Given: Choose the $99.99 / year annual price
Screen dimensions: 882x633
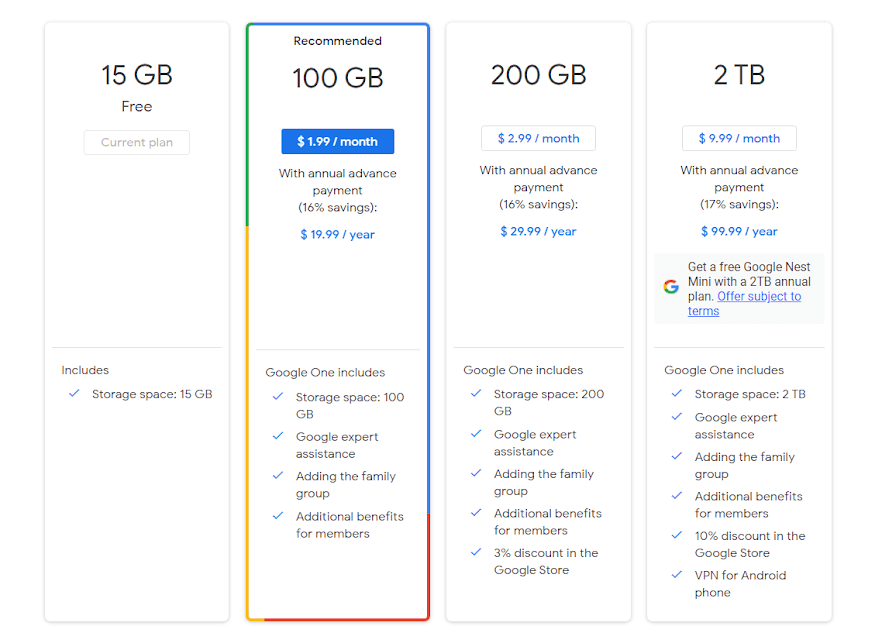Looking at the screenshot, I should 739,232.
